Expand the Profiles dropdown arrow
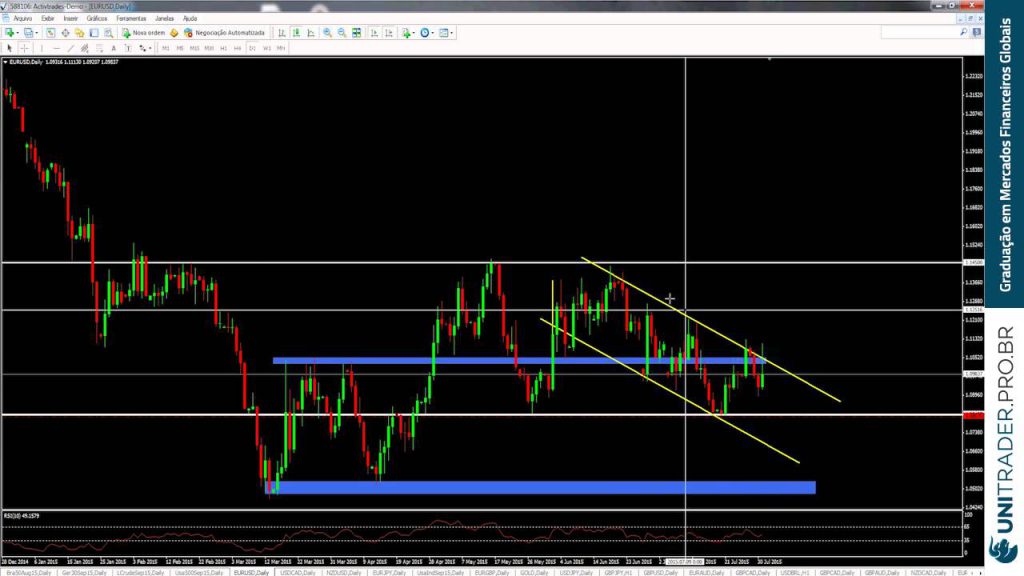 point(37,33)
